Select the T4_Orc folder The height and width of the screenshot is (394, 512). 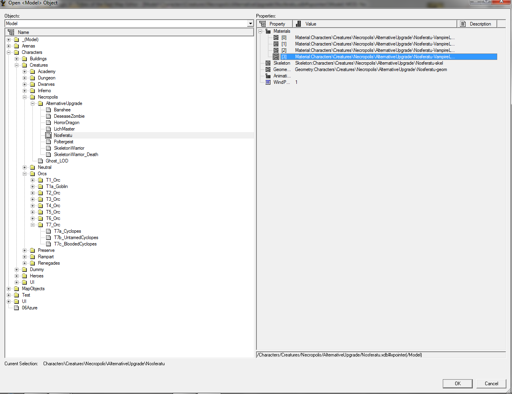(53, 205)
